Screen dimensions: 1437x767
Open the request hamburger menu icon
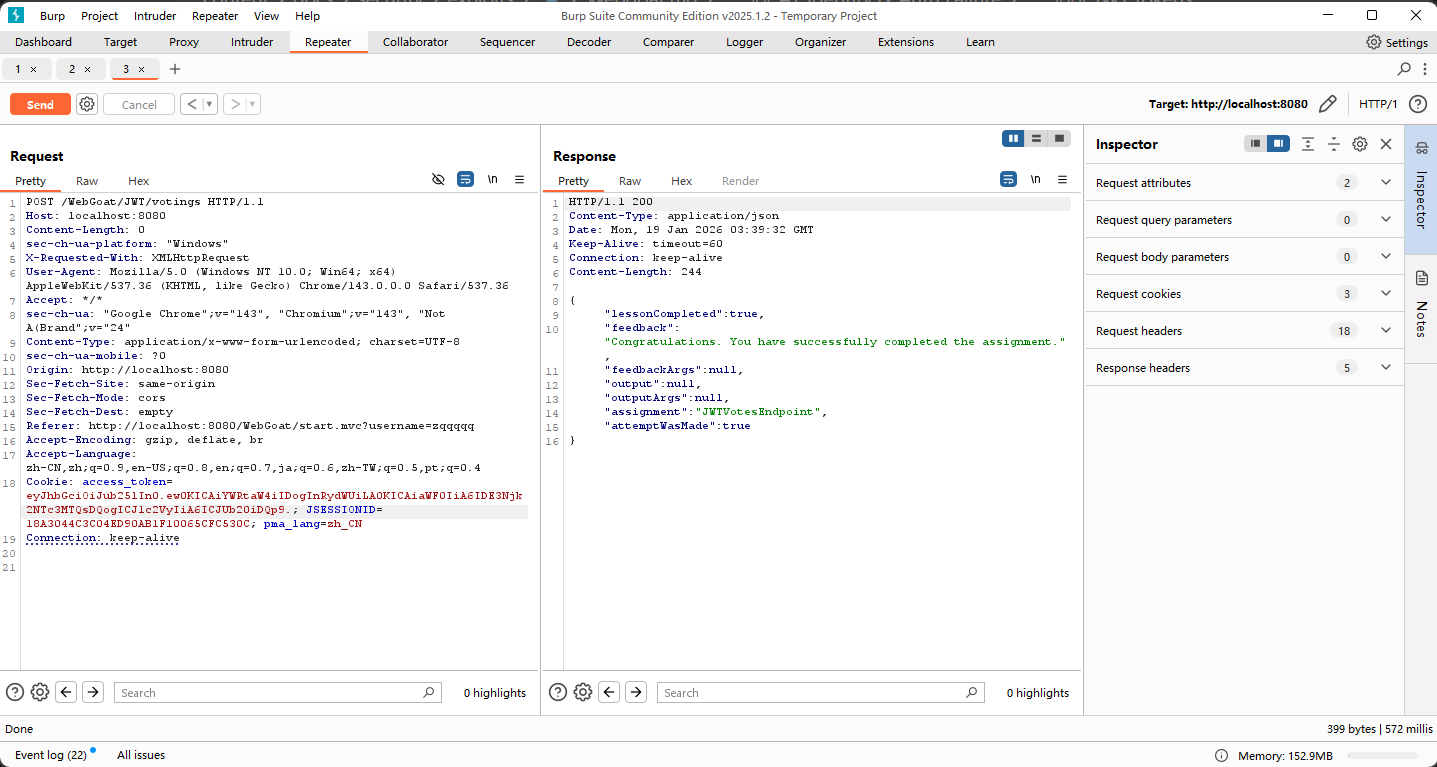click(519, 180)
